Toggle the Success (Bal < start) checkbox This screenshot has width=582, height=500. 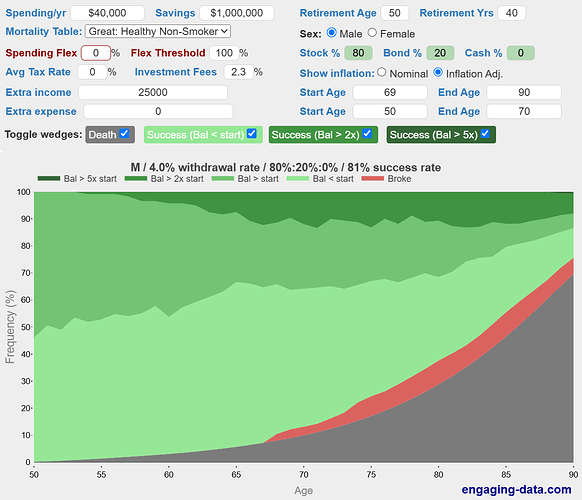252,134
